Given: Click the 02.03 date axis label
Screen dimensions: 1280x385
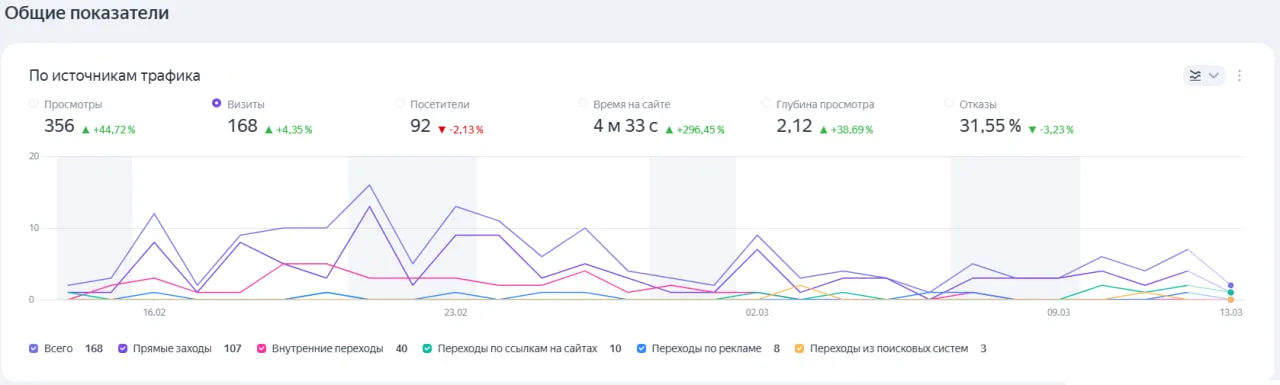Looking at the screenshot, I should coord(757,313).
